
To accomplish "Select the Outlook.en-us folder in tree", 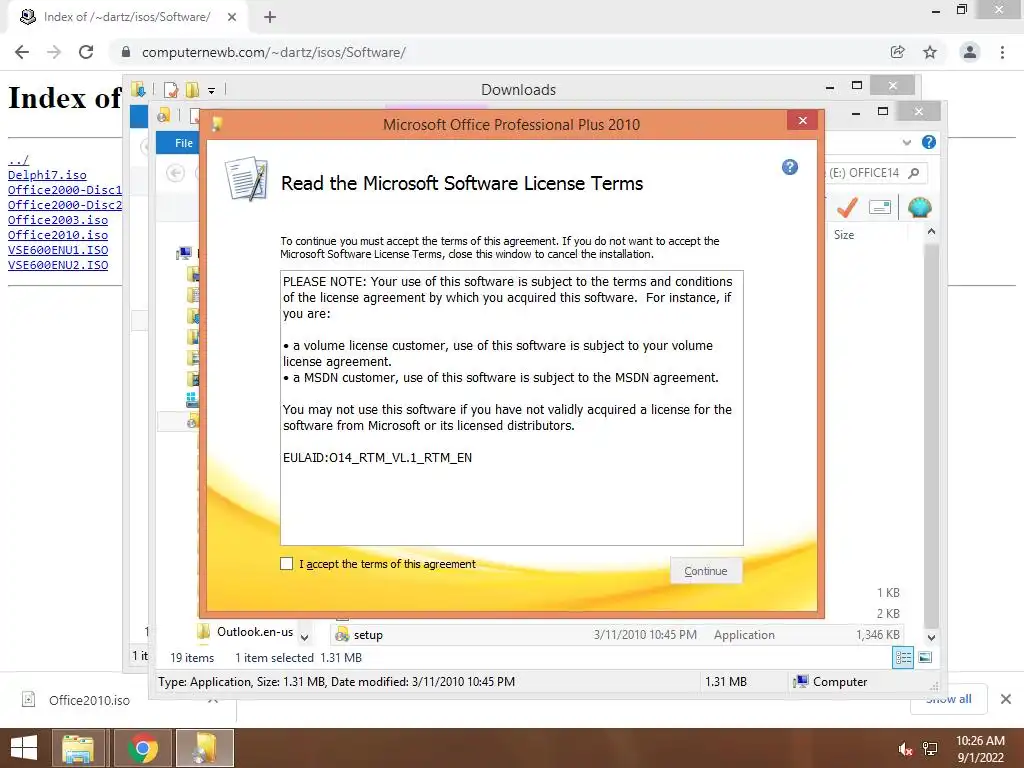I will click(255, 632).
